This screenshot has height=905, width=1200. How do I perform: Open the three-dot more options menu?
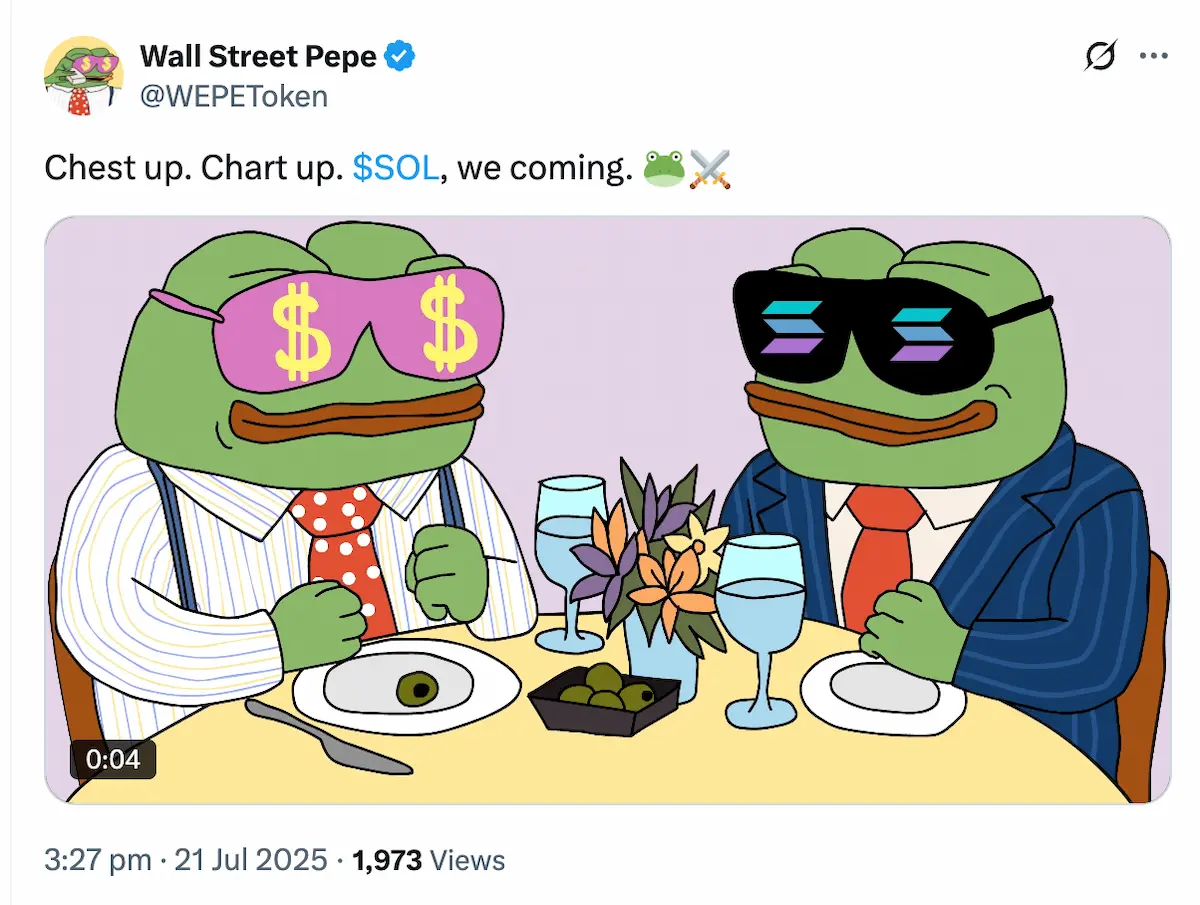[x=1153, y=58]
